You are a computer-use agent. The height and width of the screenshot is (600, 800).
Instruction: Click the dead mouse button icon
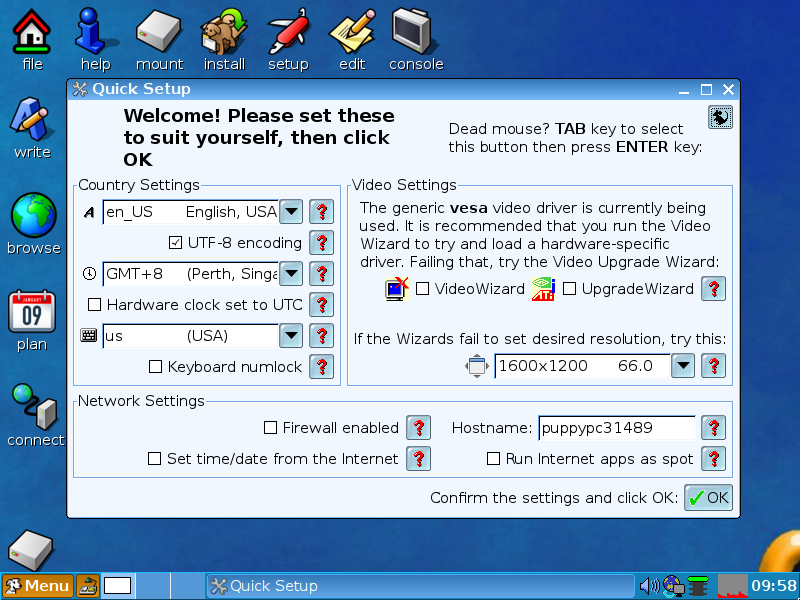pyautogui.click(x=720, y=118)
